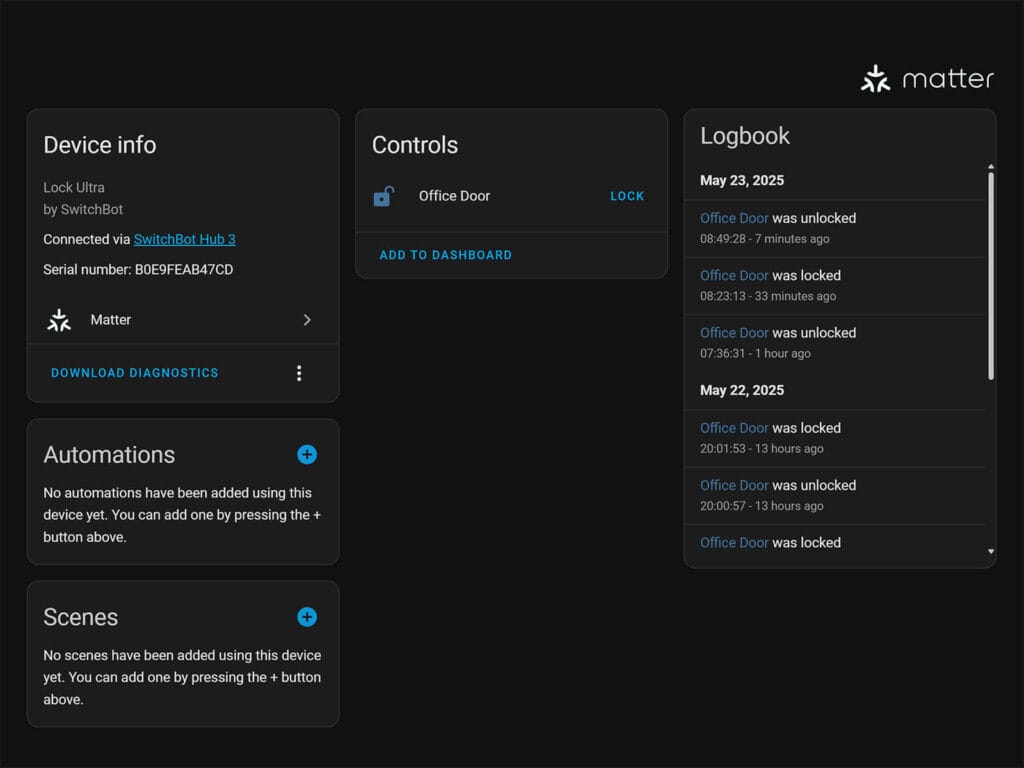Click the unlocked padlock icon for Office Door
This screenshot has height=768, width=1024.
point(383,196)
